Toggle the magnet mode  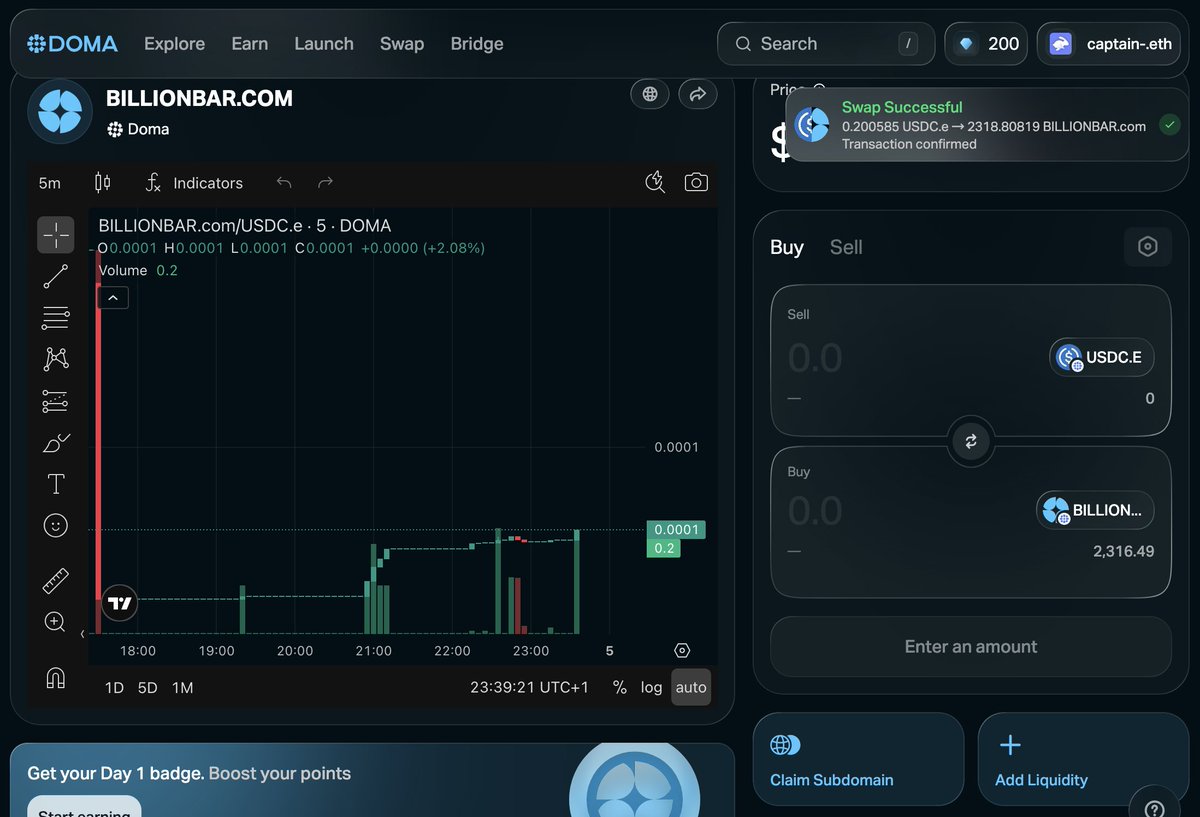(56, 678)
